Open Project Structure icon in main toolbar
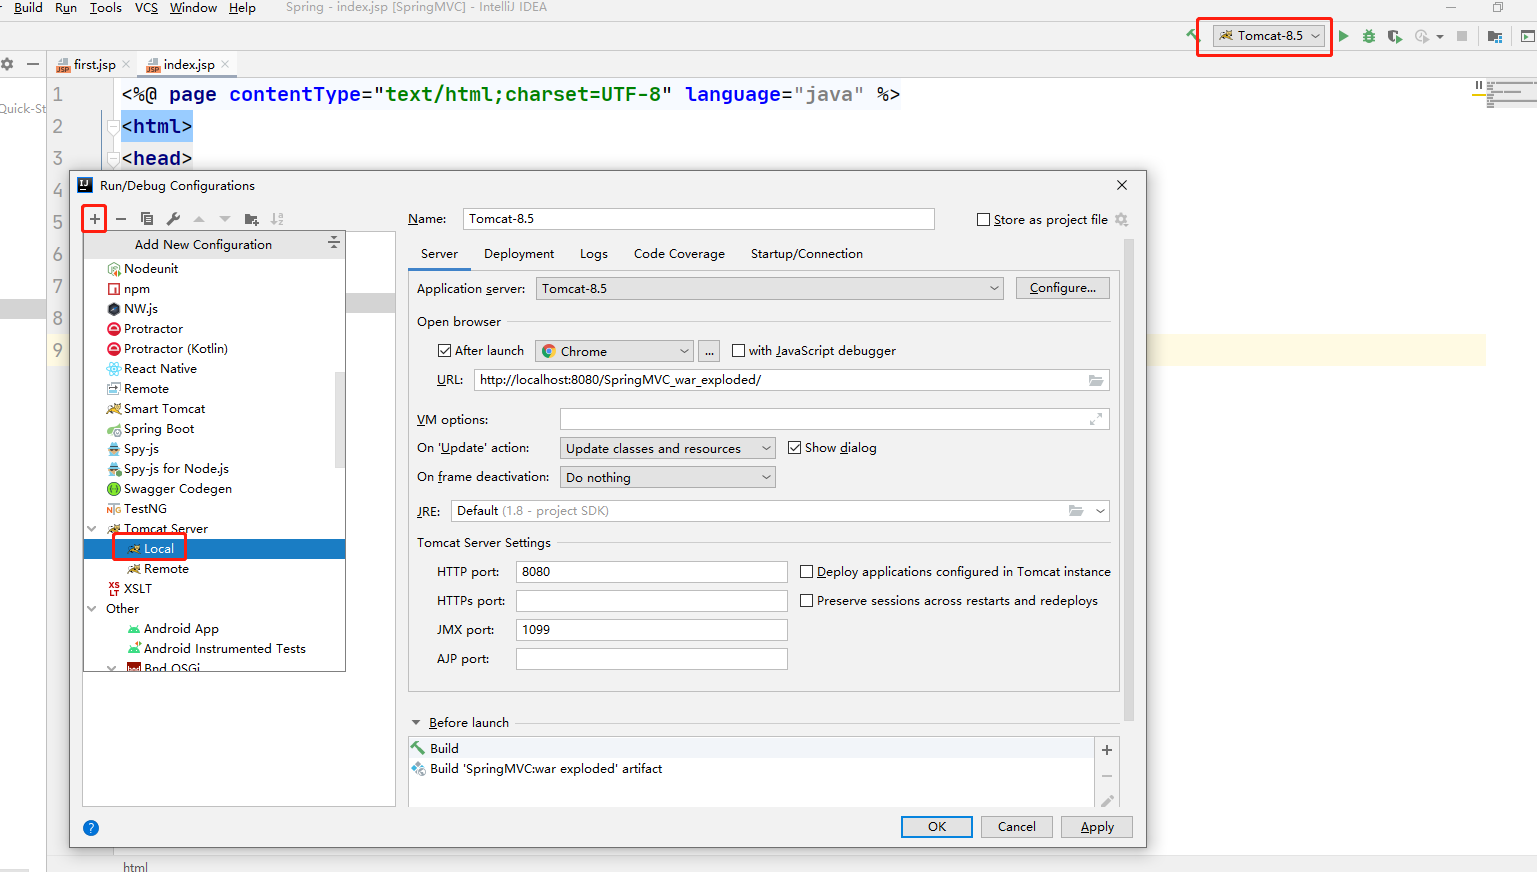The image size is (1537, 872). [x=1495, y=36]
